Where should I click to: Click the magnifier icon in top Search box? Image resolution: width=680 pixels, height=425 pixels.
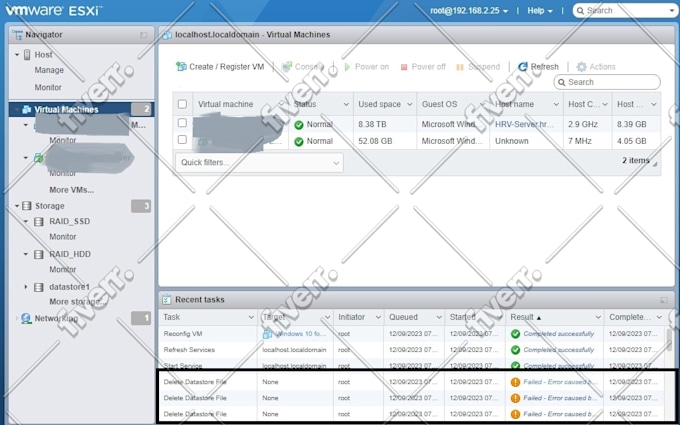[582, 10]
